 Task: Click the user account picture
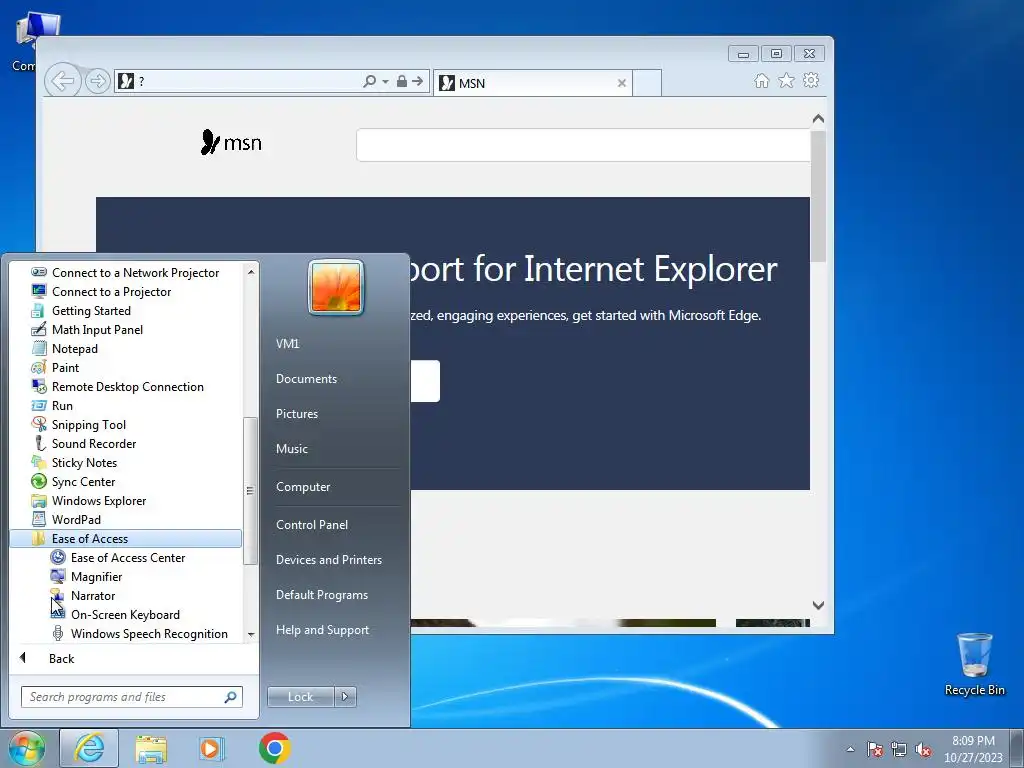point(336,287)
